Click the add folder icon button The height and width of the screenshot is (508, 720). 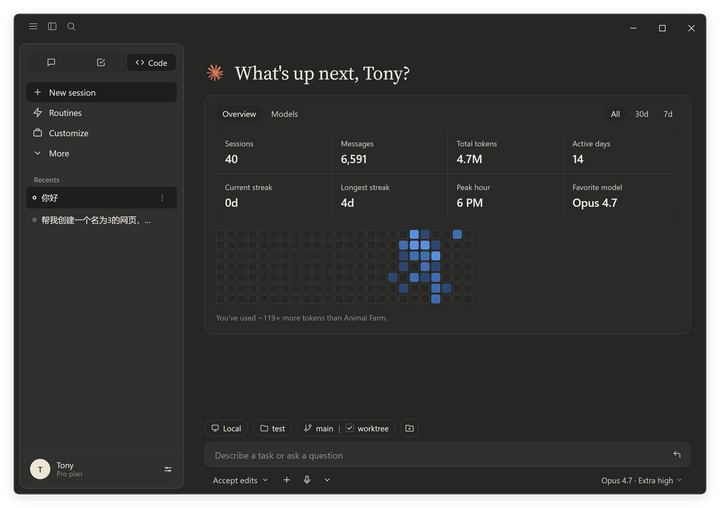409,428
